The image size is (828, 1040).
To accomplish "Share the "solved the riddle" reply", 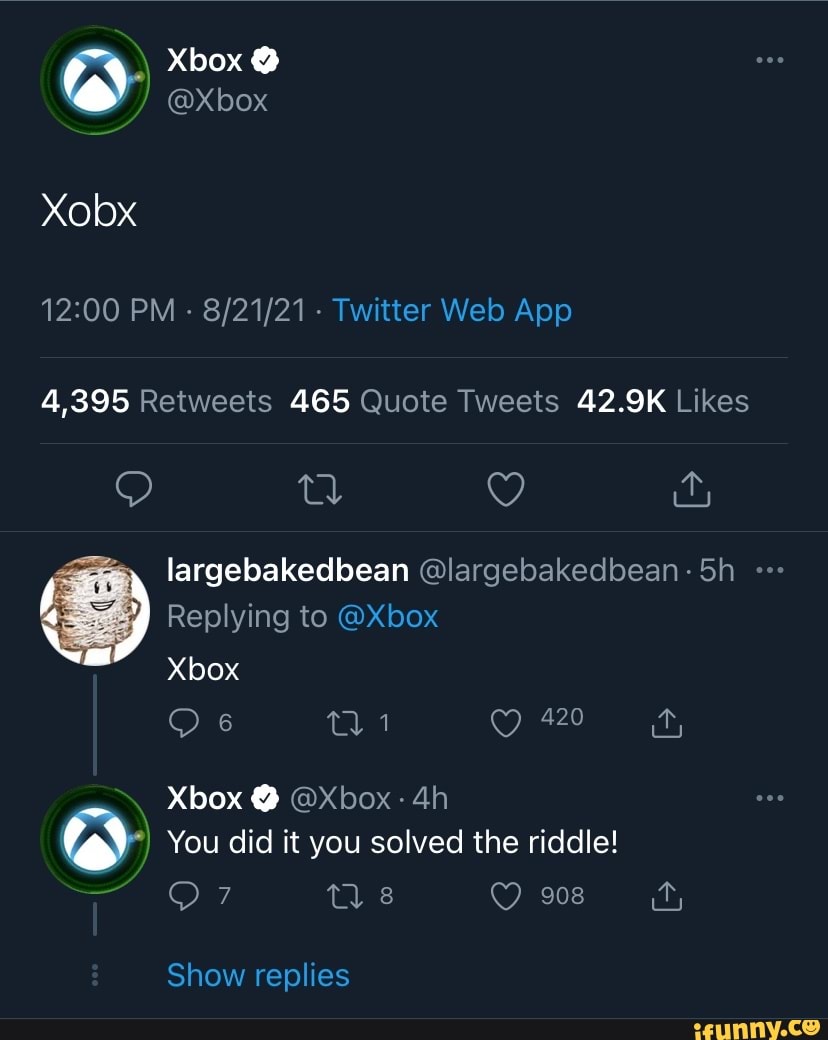I will (x=667, y=895).
